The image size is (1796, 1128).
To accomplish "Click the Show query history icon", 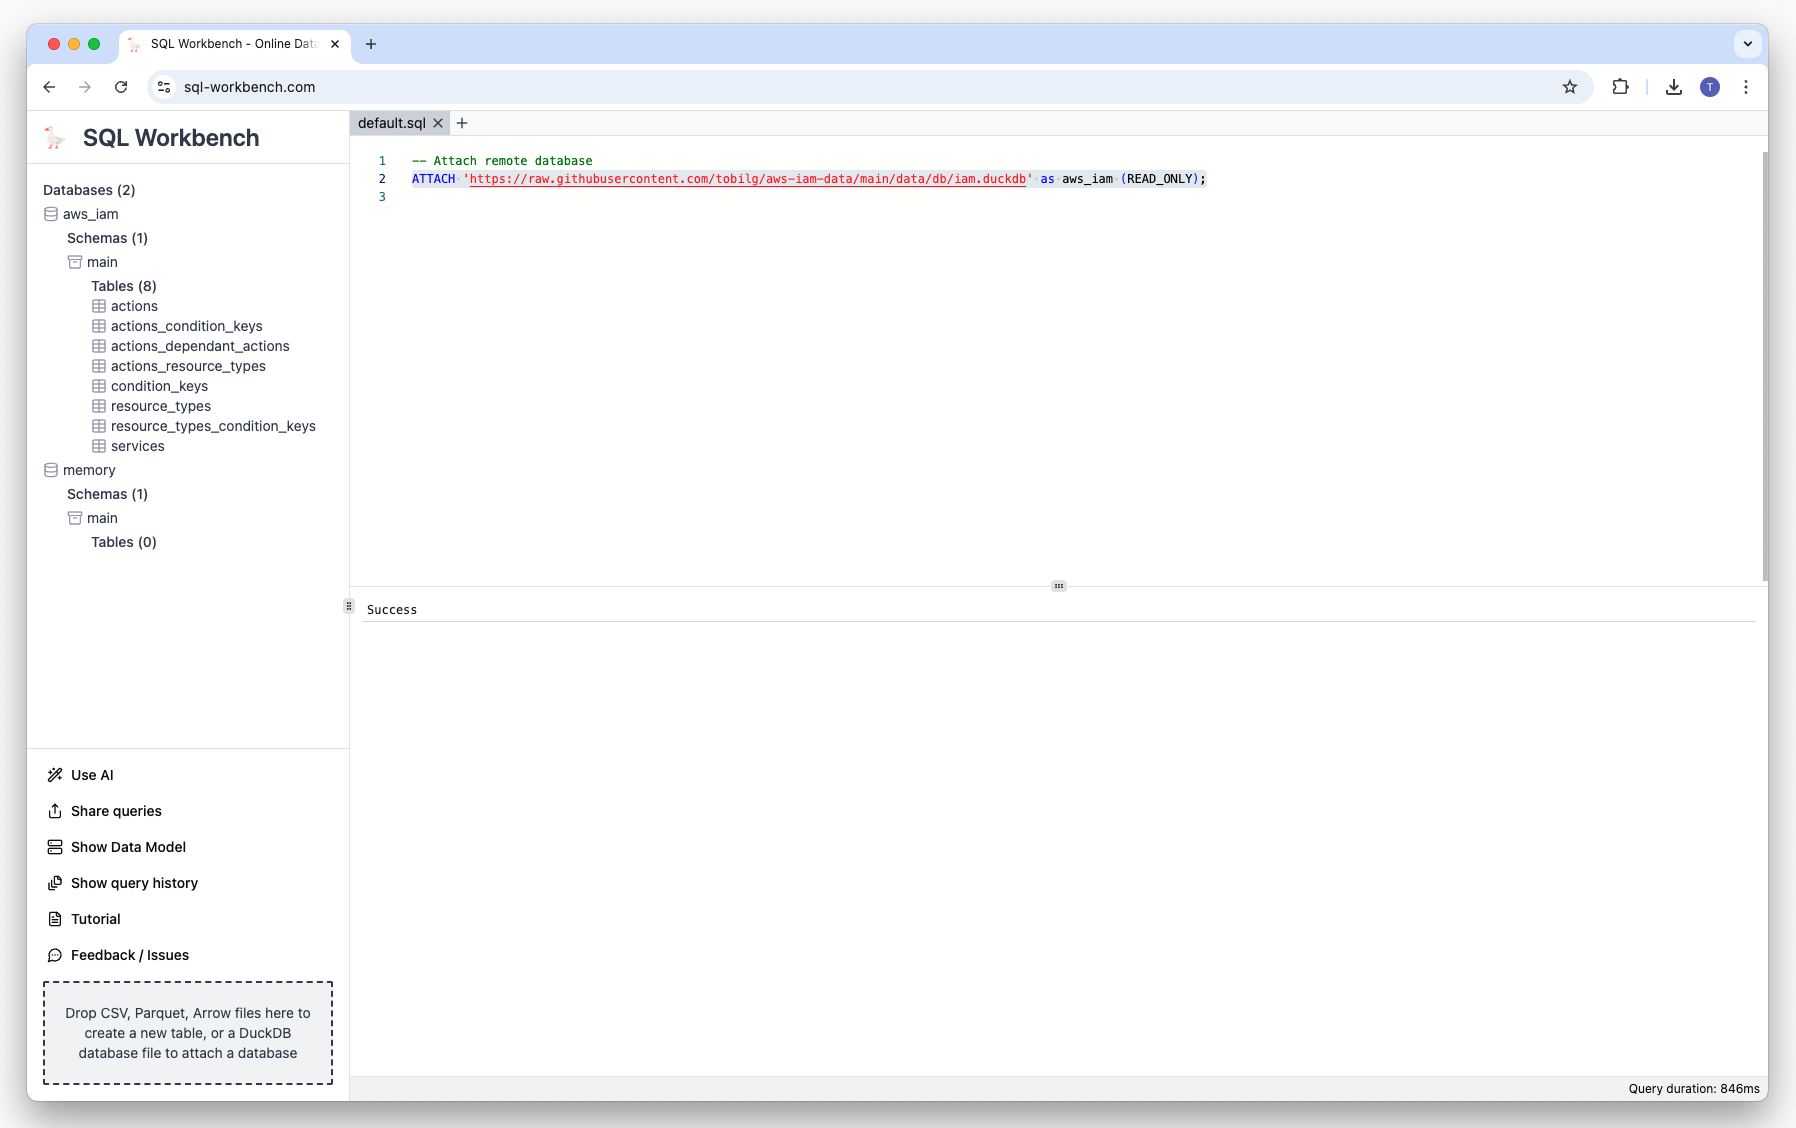I will coord(55,883).
